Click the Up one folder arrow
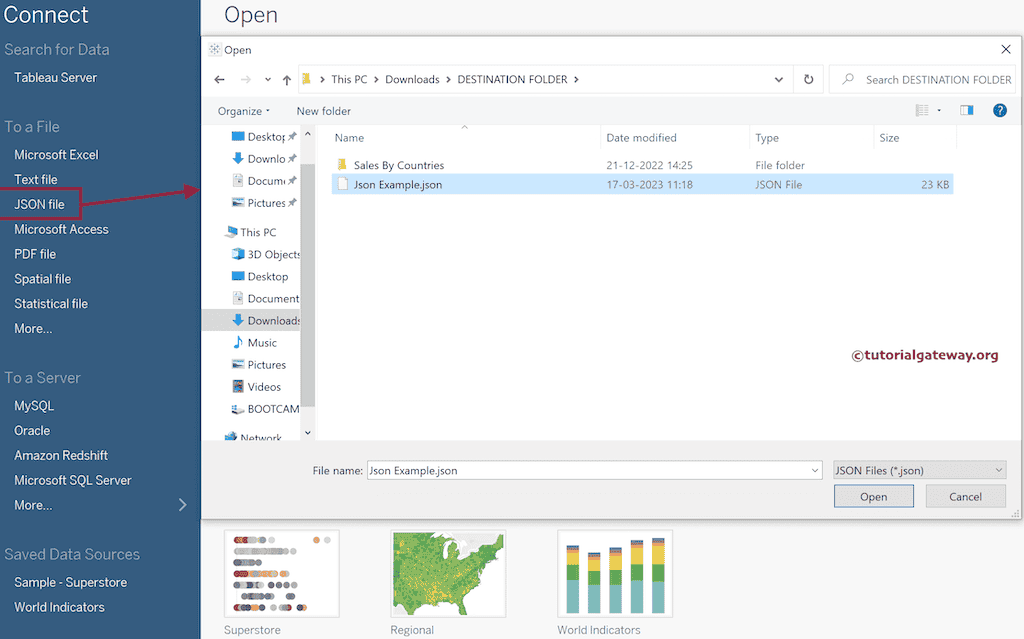The image size is (1024, 639). (286, 79)
